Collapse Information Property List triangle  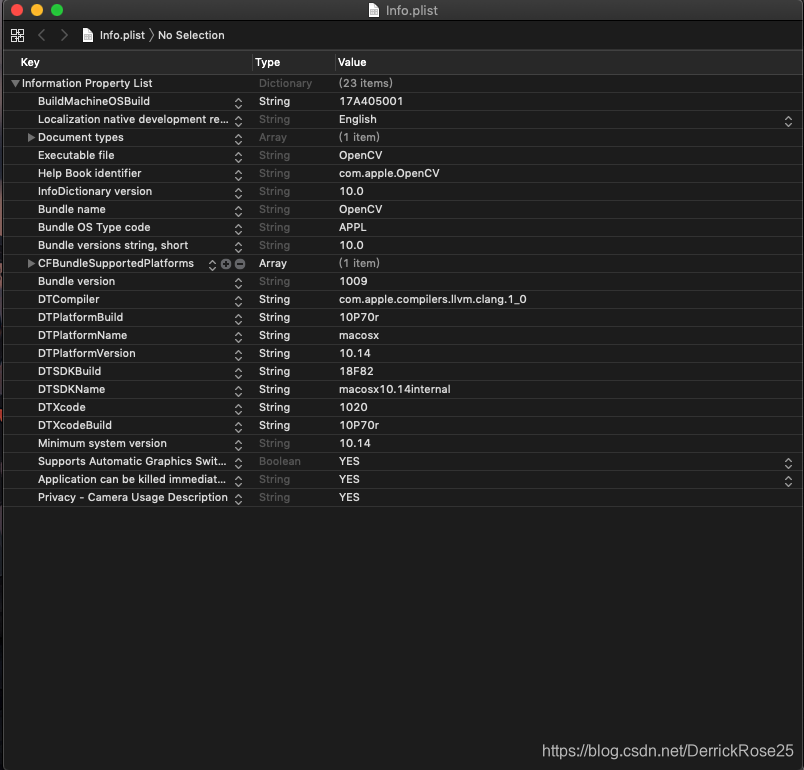(x=15, y=83)
